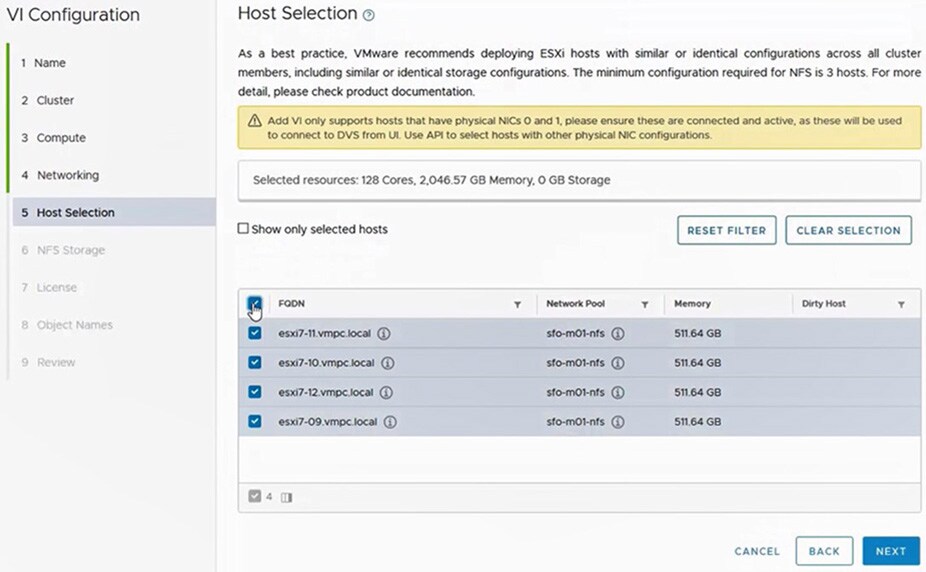Click network pool info icon in last row
The image size is (926, 572).
[618, 422]
